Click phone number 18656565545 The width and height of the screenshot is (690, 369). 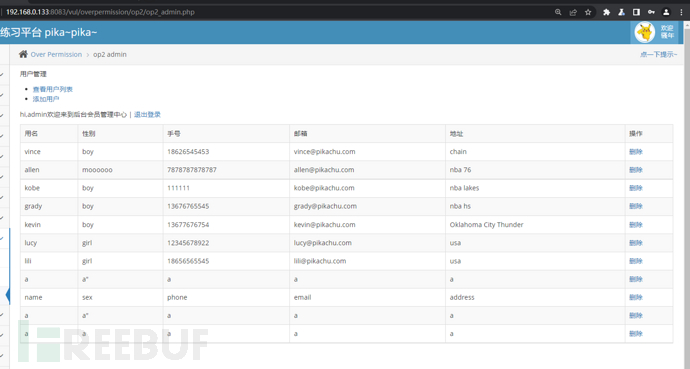(188, 261)
